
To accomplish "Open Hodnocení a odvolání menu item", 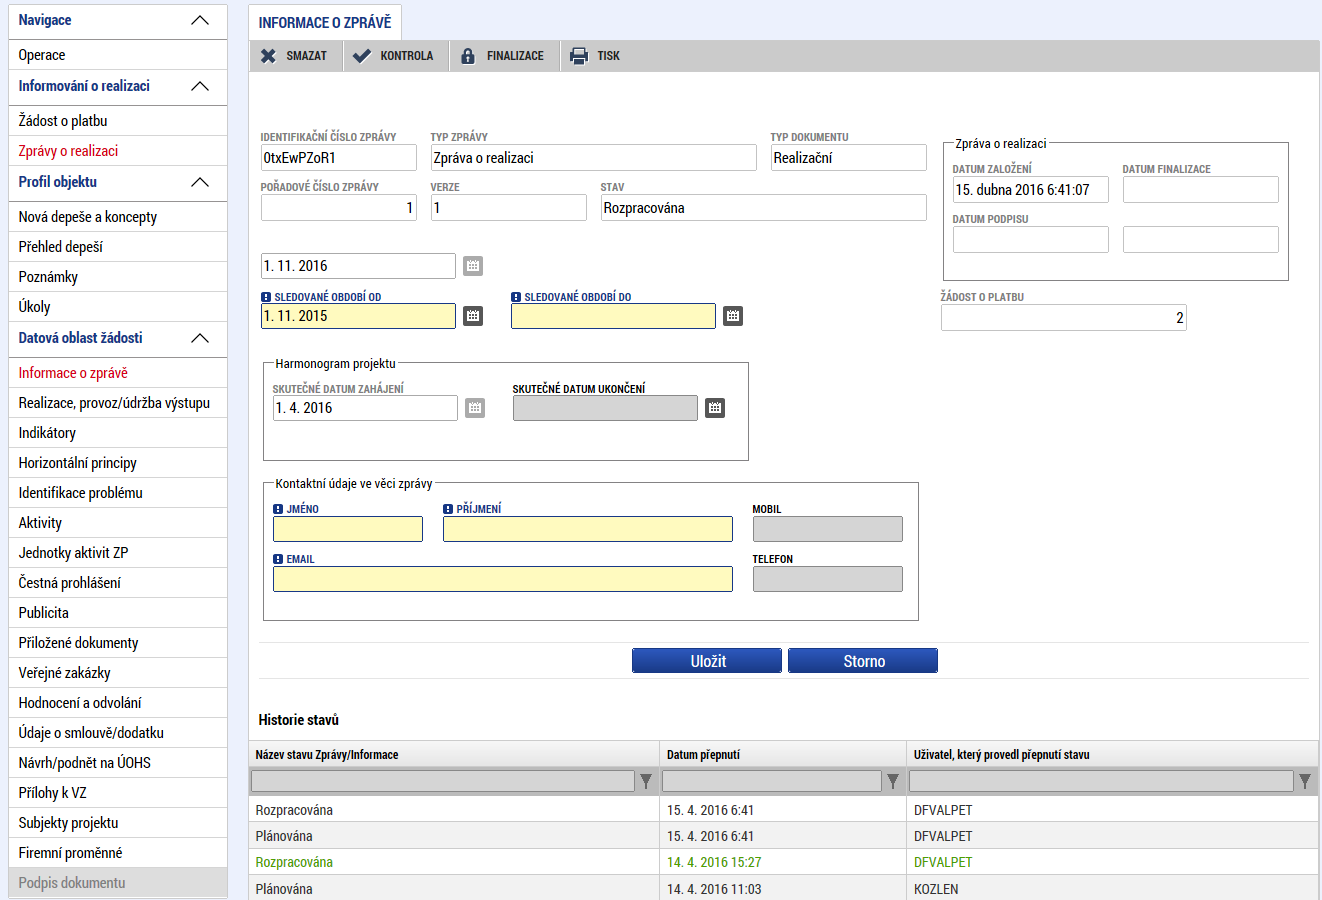I will point(118,703).
